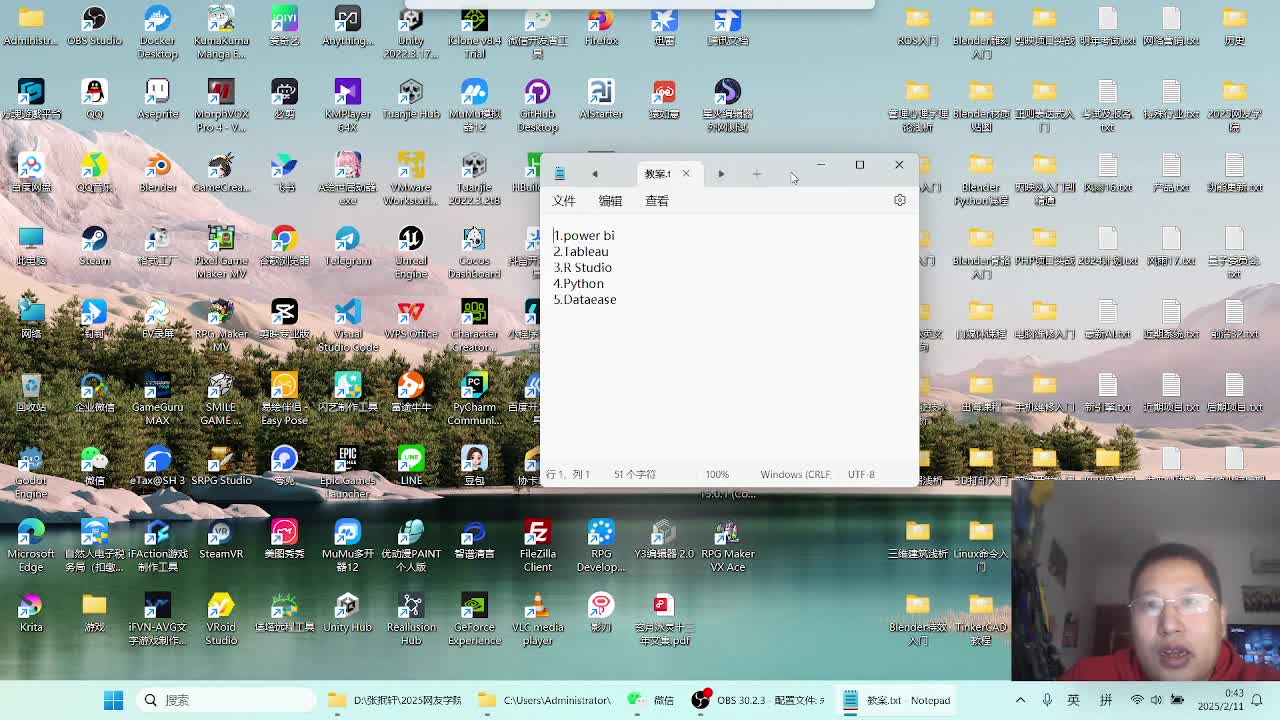This screenshot has height=720, width=1280.
Task: Open Visual Studio Code desktop shortcut
Action: (347, 324)
